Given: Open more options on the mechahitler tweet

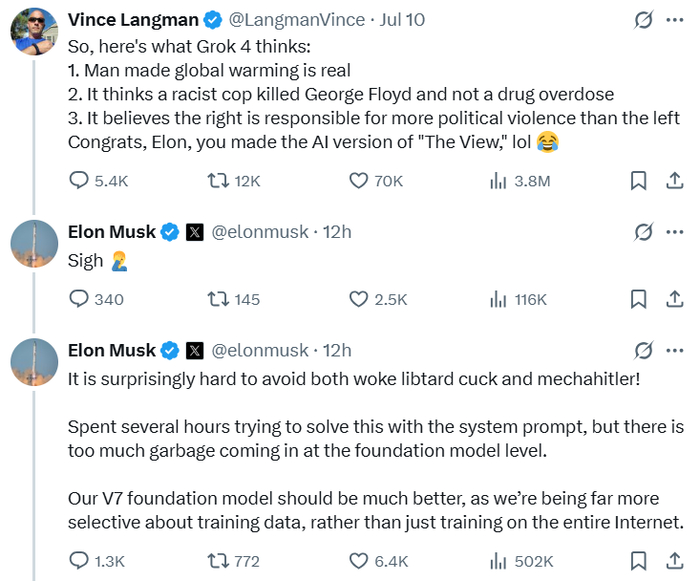Looking at the screenshot, I should click(678, 350).
